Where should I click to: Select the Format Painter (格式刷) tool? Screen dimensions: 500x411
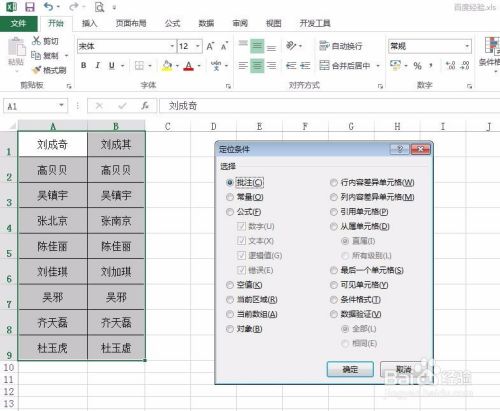(x=49, y=70)
